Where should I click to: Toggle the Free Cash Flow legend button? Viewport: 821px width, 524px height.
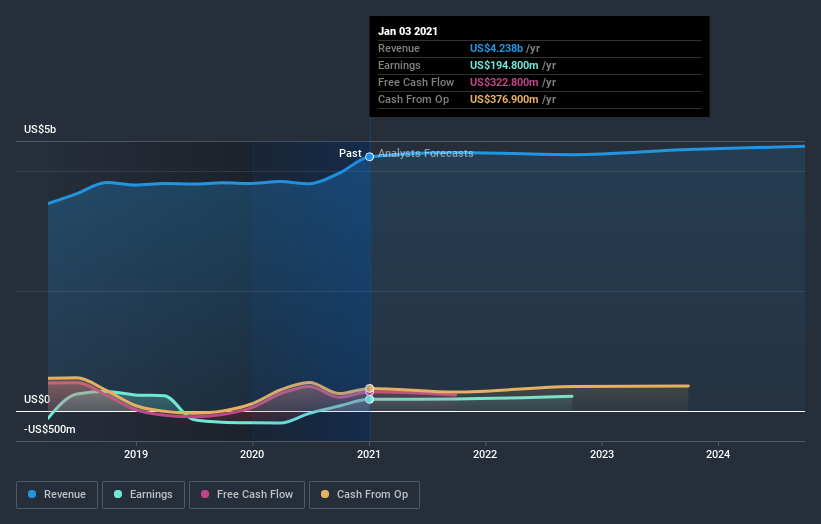(x=247, y=495)
